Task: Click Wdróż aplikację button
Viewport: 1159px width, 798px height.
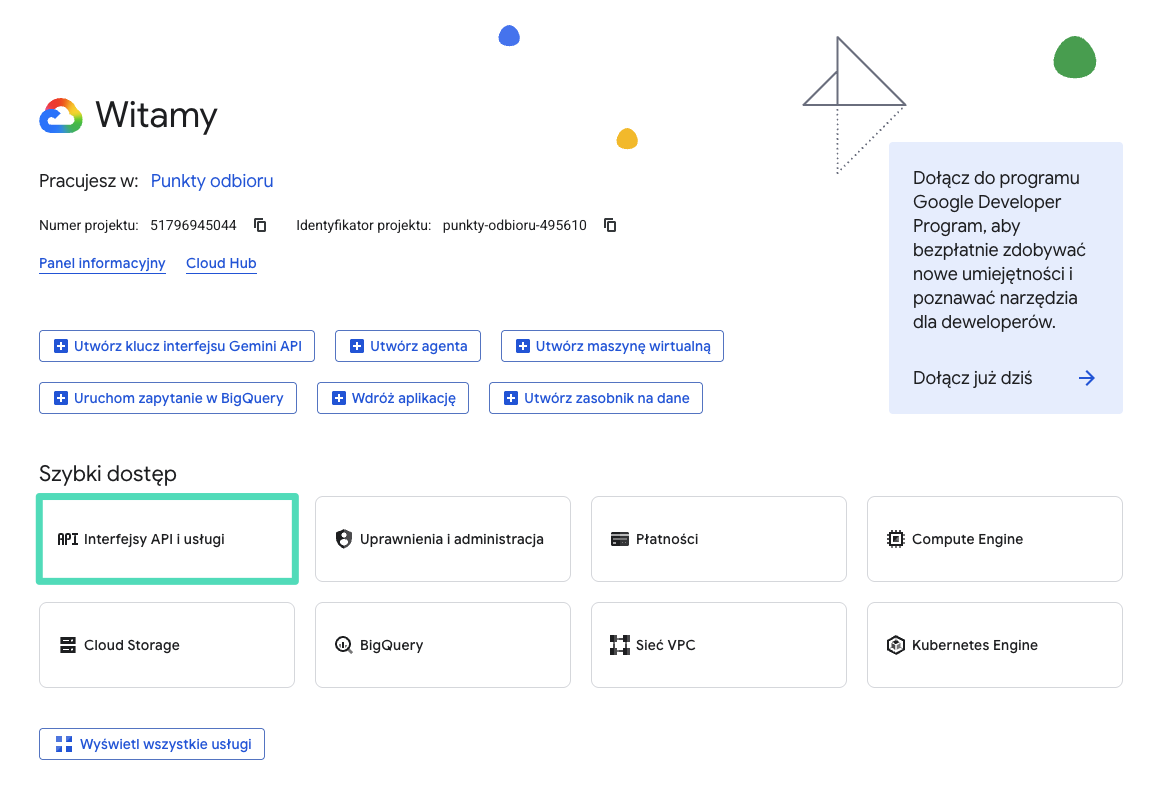Action: [393, 398]
